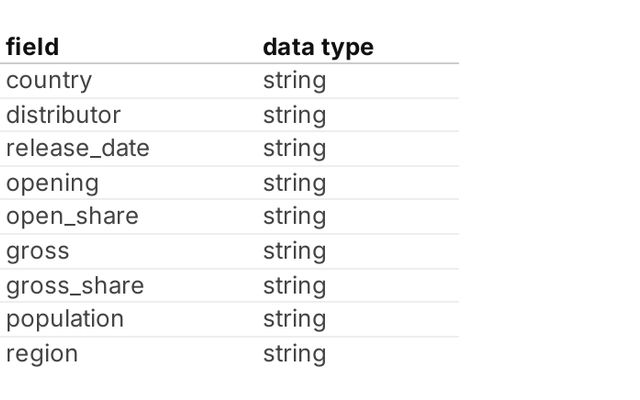Select the 'opening' field cell

(53, 183)
